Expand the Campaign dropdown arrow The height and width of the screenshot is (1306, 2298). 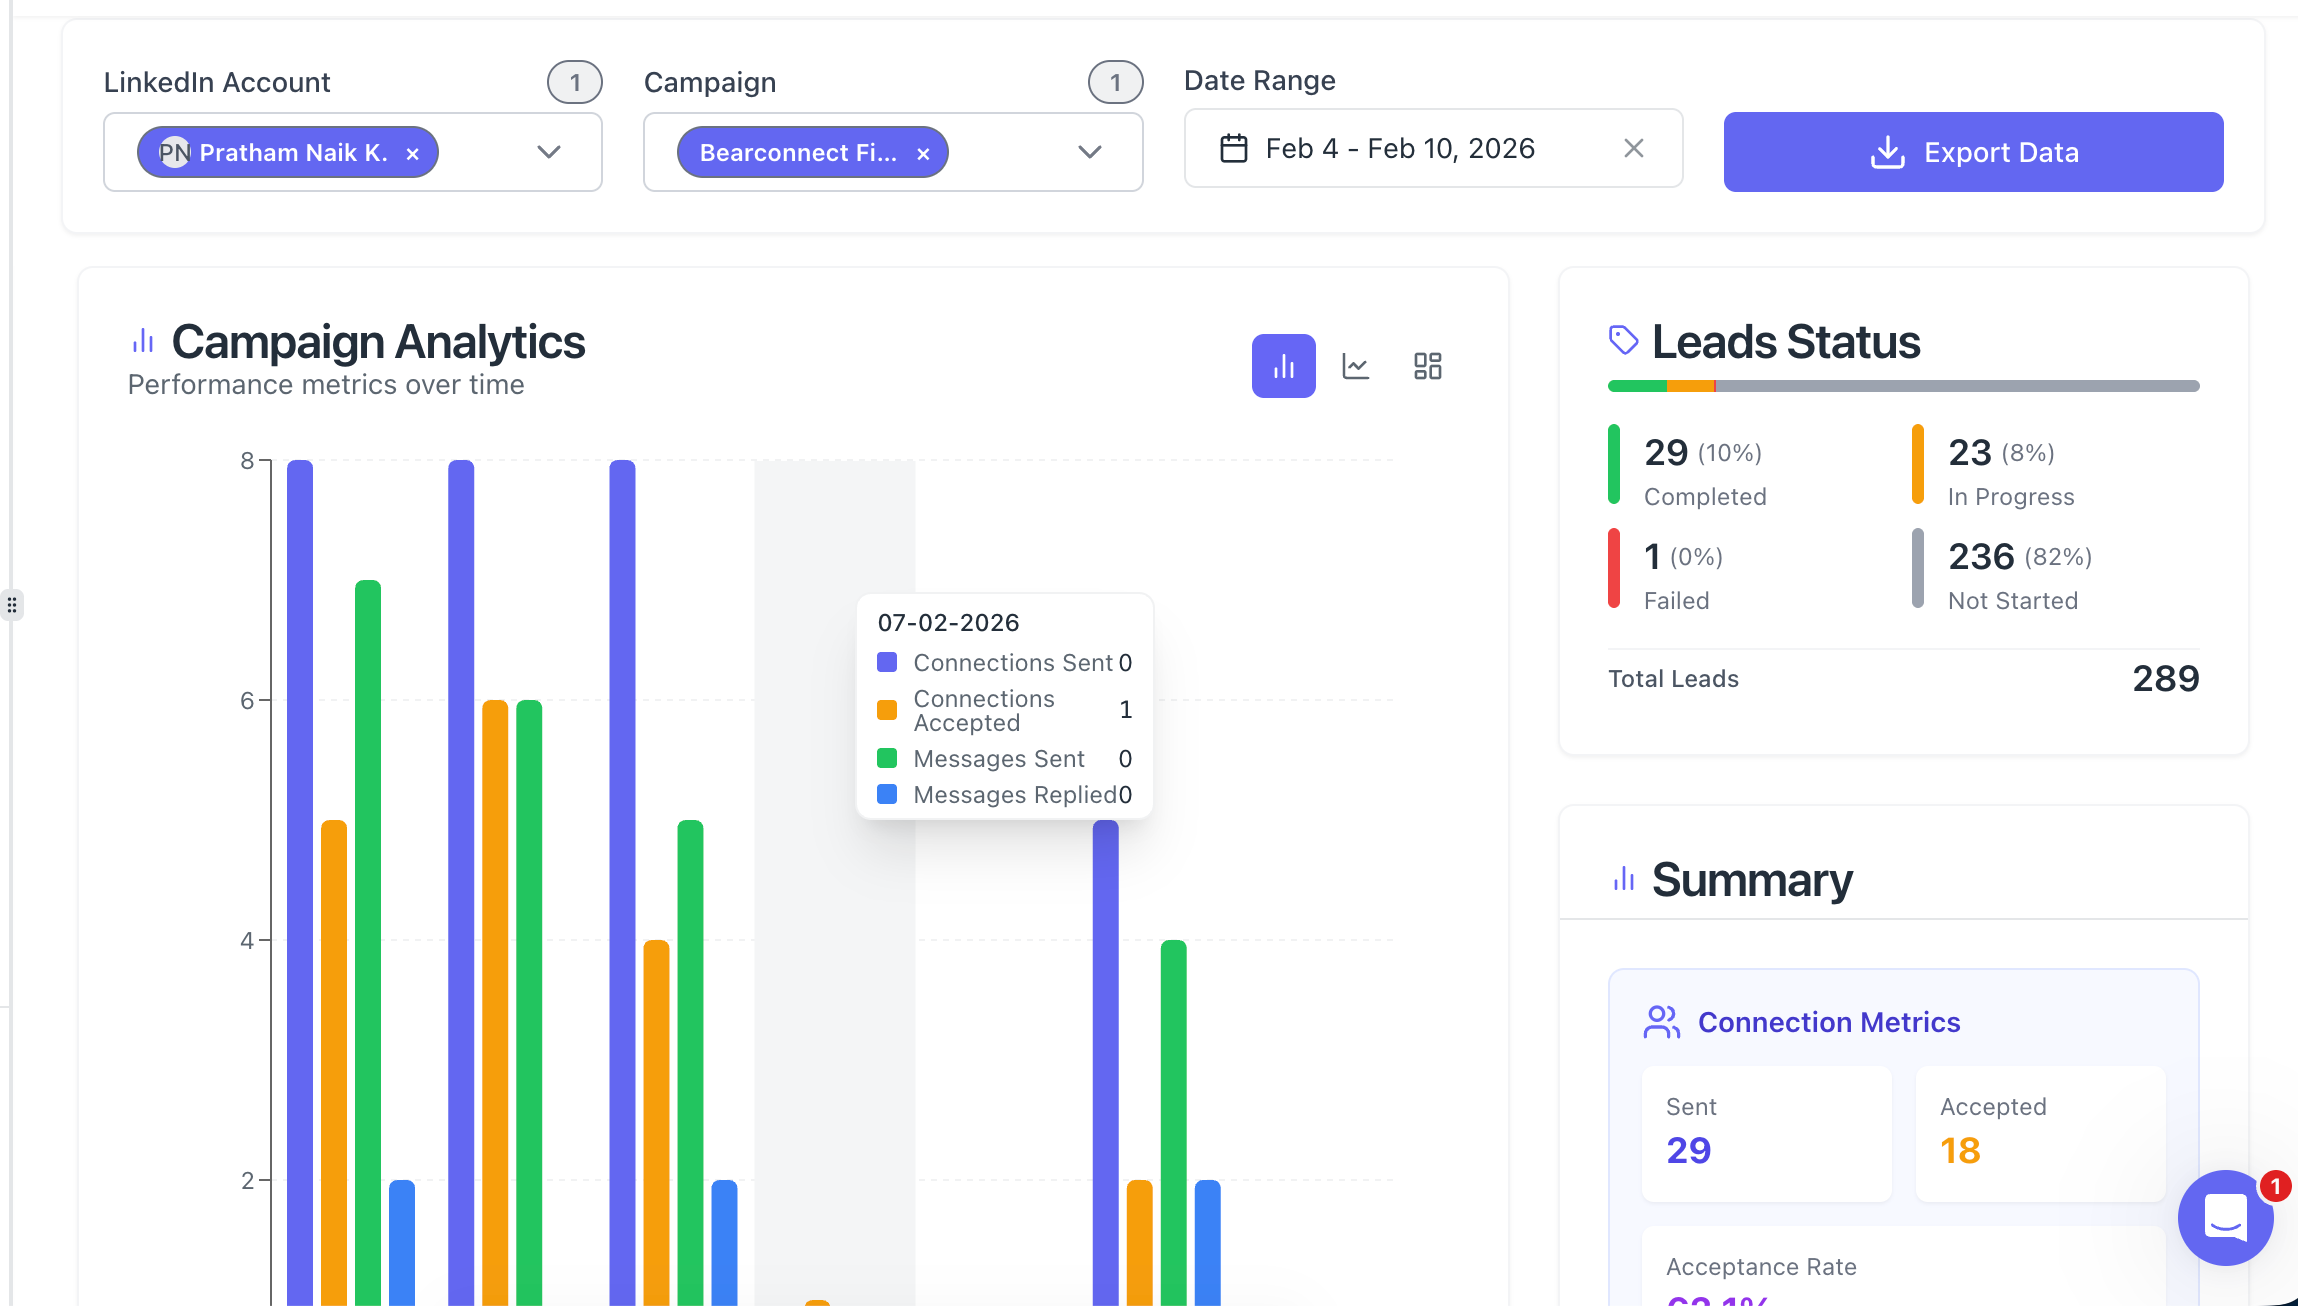(x=1089, y=152)
